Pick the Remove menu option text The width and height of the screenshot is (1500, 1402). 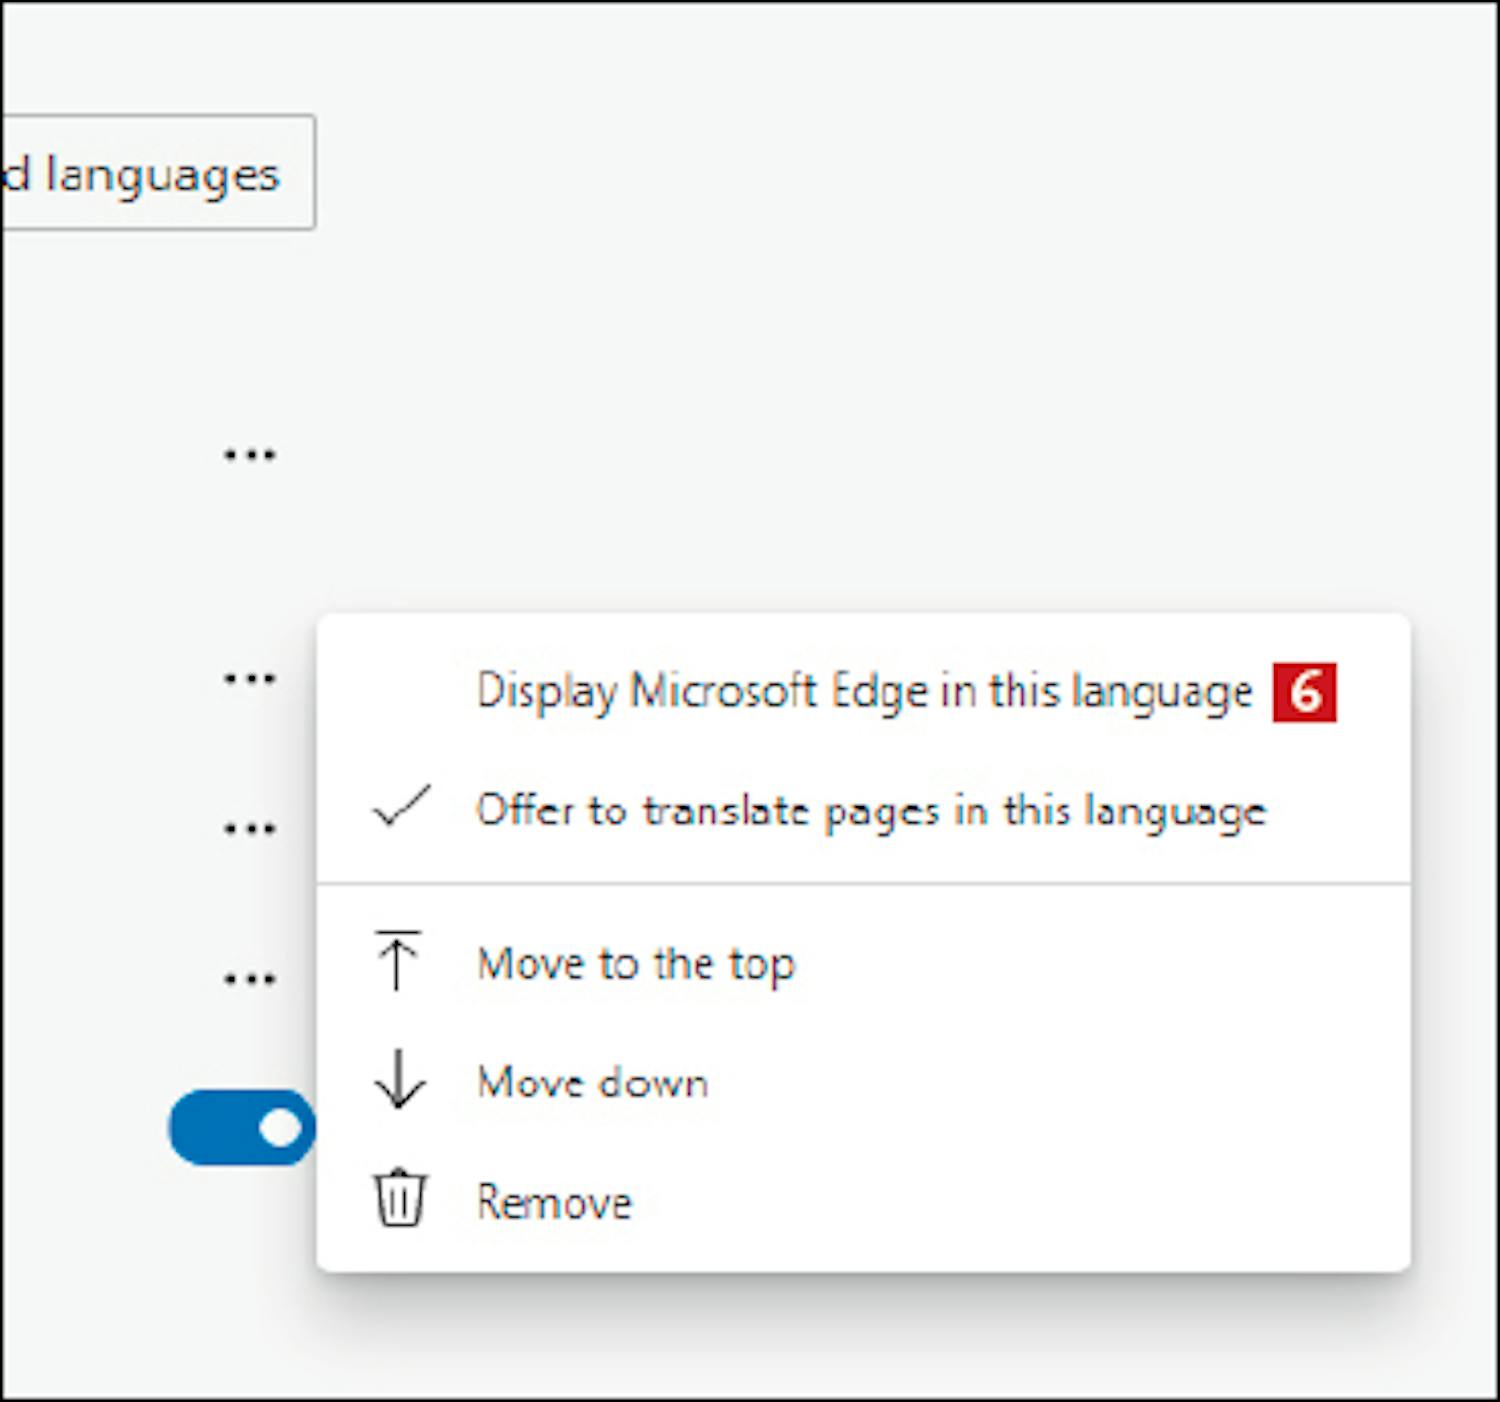[554, 1202]
